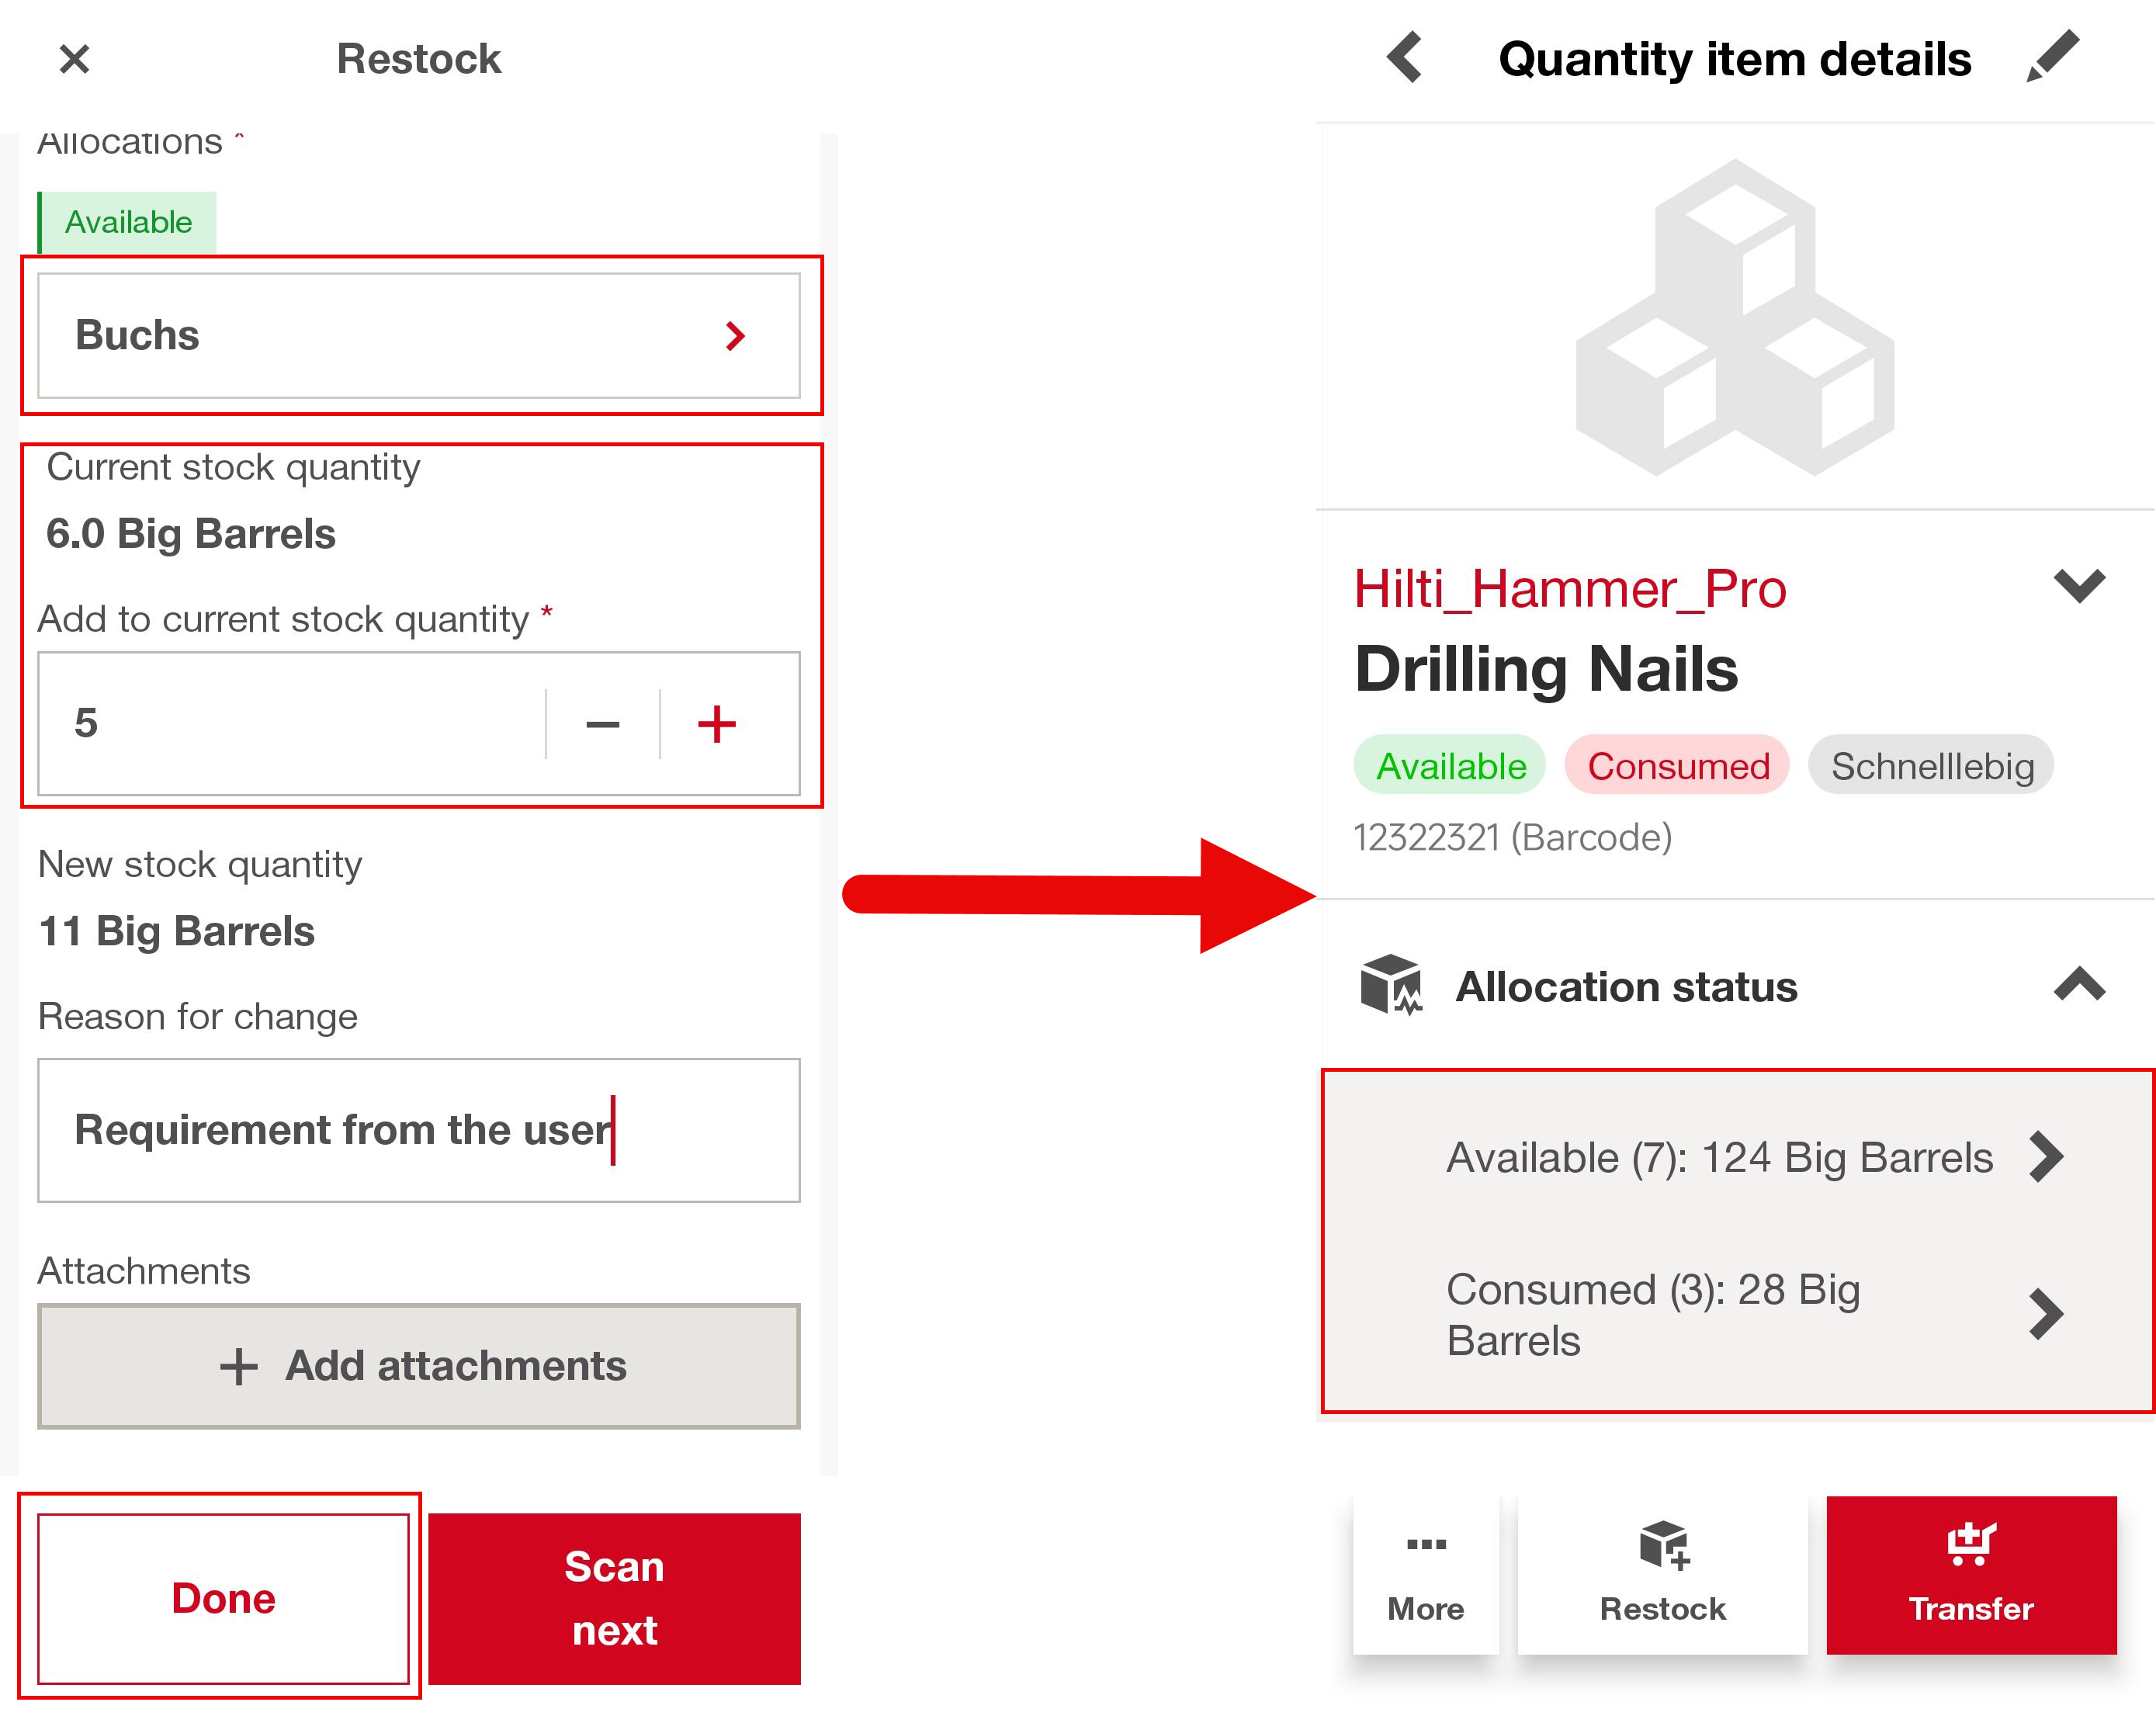This screenshot has height=1709, width=2156.
Task: Open the Available (7): 124 Big Barrels row
Action: coord(1740,1157)
